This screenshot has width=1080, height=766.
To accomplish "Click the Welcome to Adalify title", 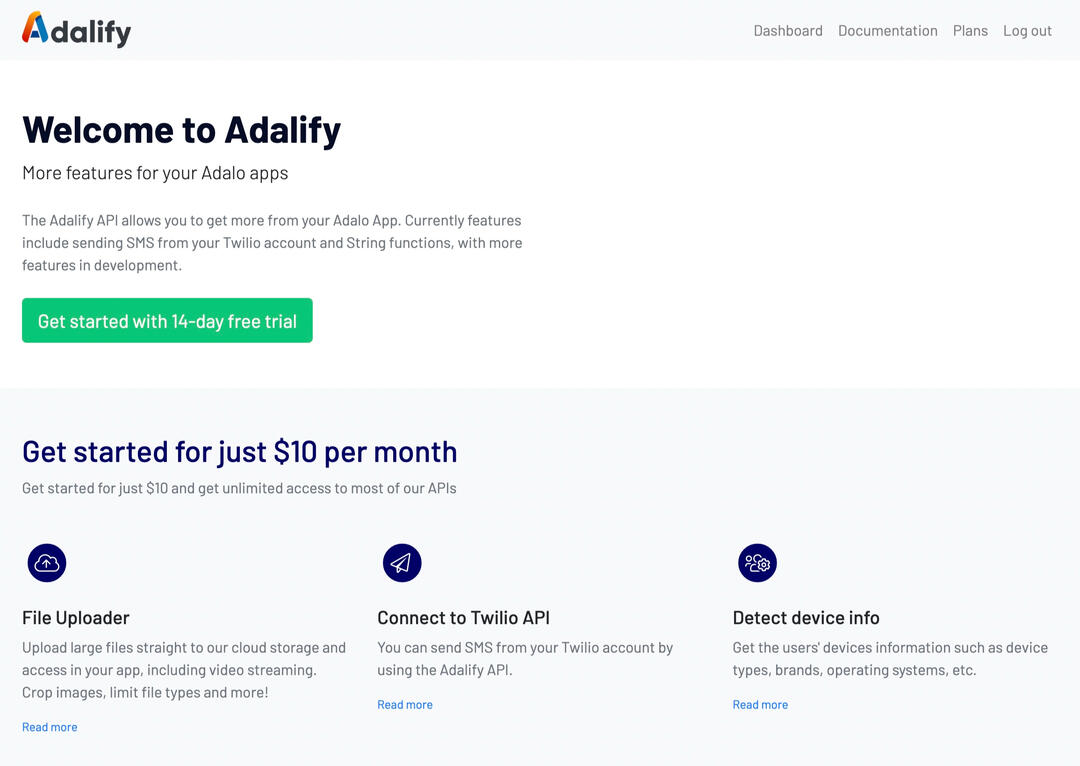I will (x=182, y=130).
